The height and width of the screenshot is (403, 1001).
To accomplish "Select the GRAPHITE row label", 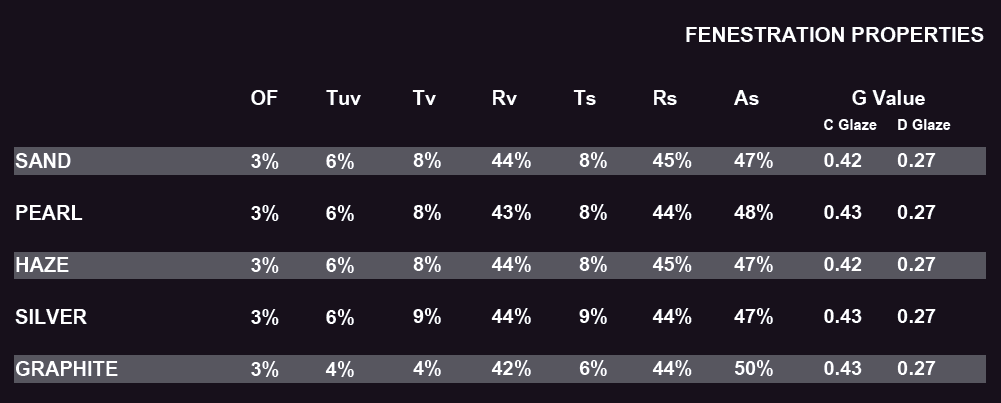I will (66, 369).
